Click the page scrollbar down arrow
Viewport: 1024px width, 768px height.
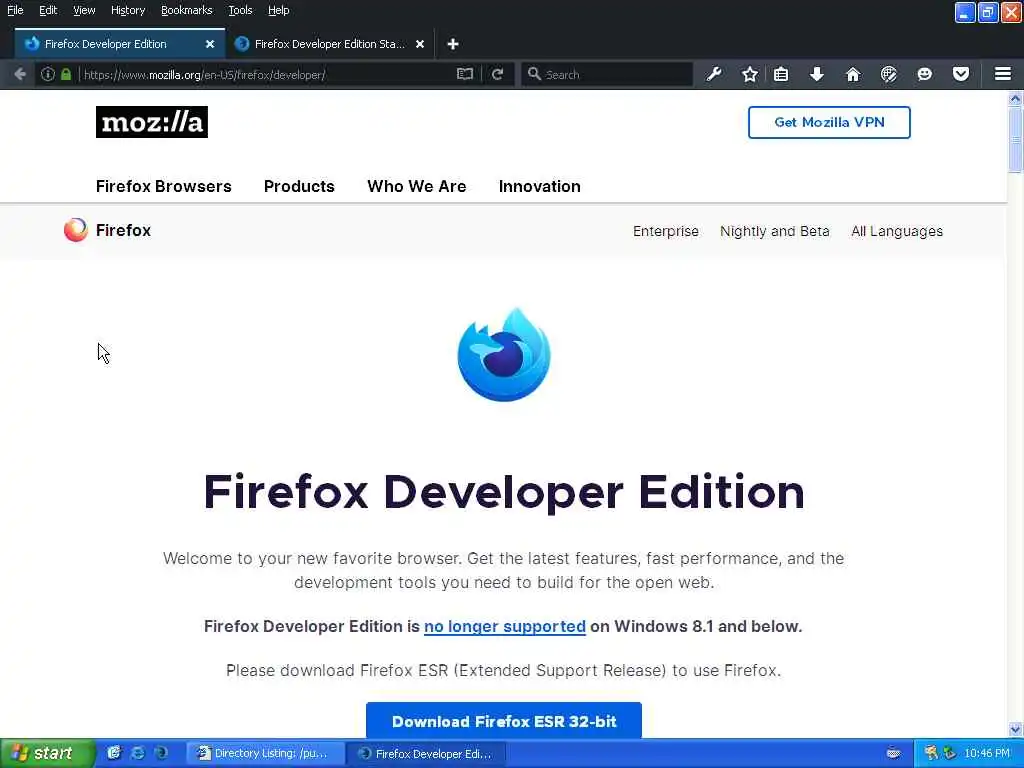tap(1015, 729)
